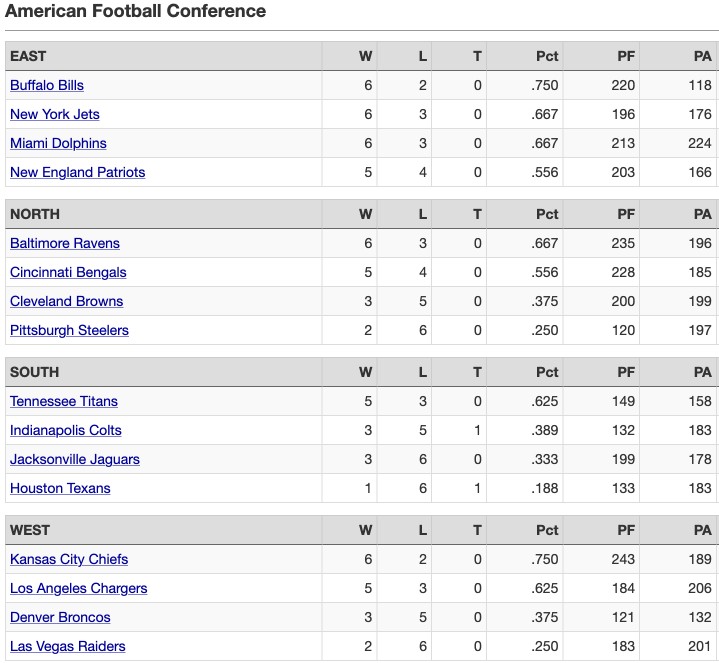Click the Cleveland Browns link
Screen dimensions: 719x663
(66, 301)
